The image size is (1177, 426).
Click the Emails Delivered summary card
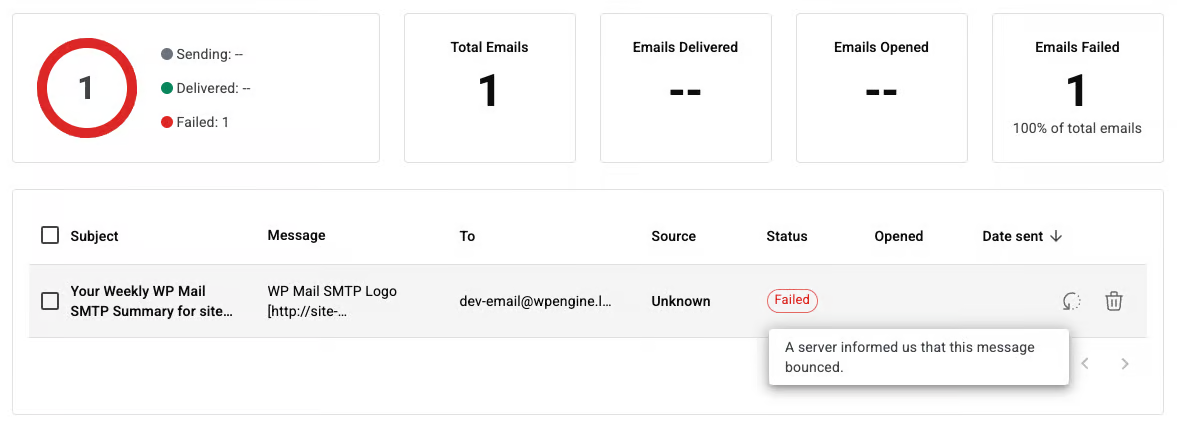coord(685,88)
